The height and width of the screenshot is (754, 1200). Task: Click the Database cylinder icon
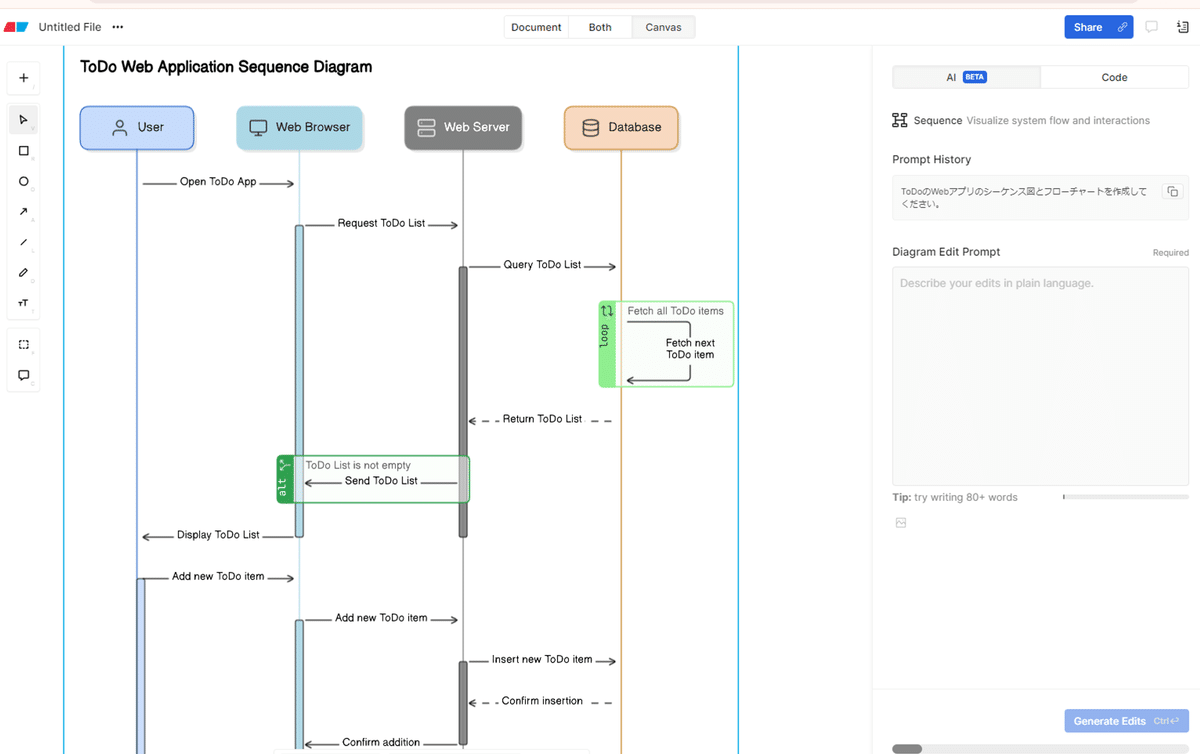590,127
